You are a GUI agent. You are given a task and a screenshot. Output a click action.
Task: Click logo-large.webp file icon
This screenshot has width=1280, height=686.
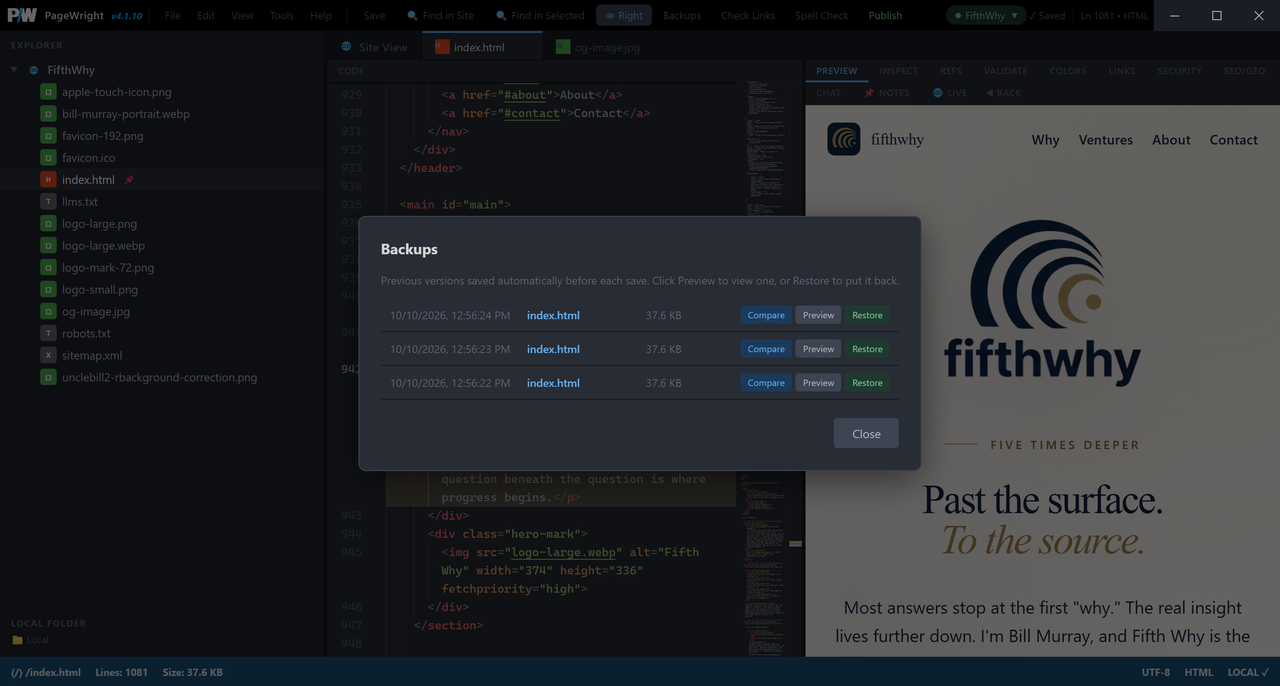coord(48,246)
